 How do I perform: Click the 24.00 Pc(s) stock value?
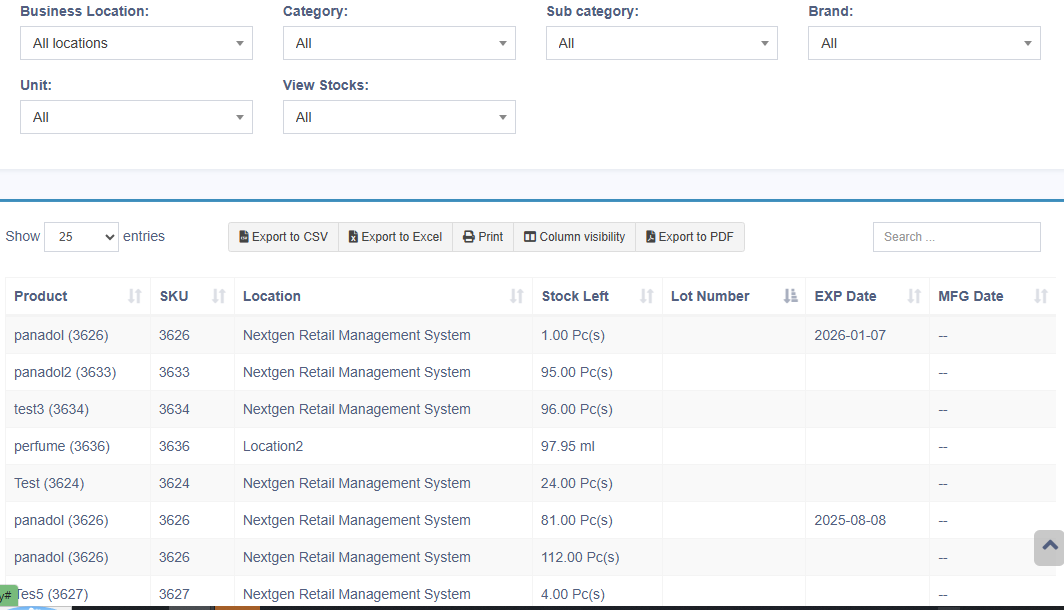[577, 483]
